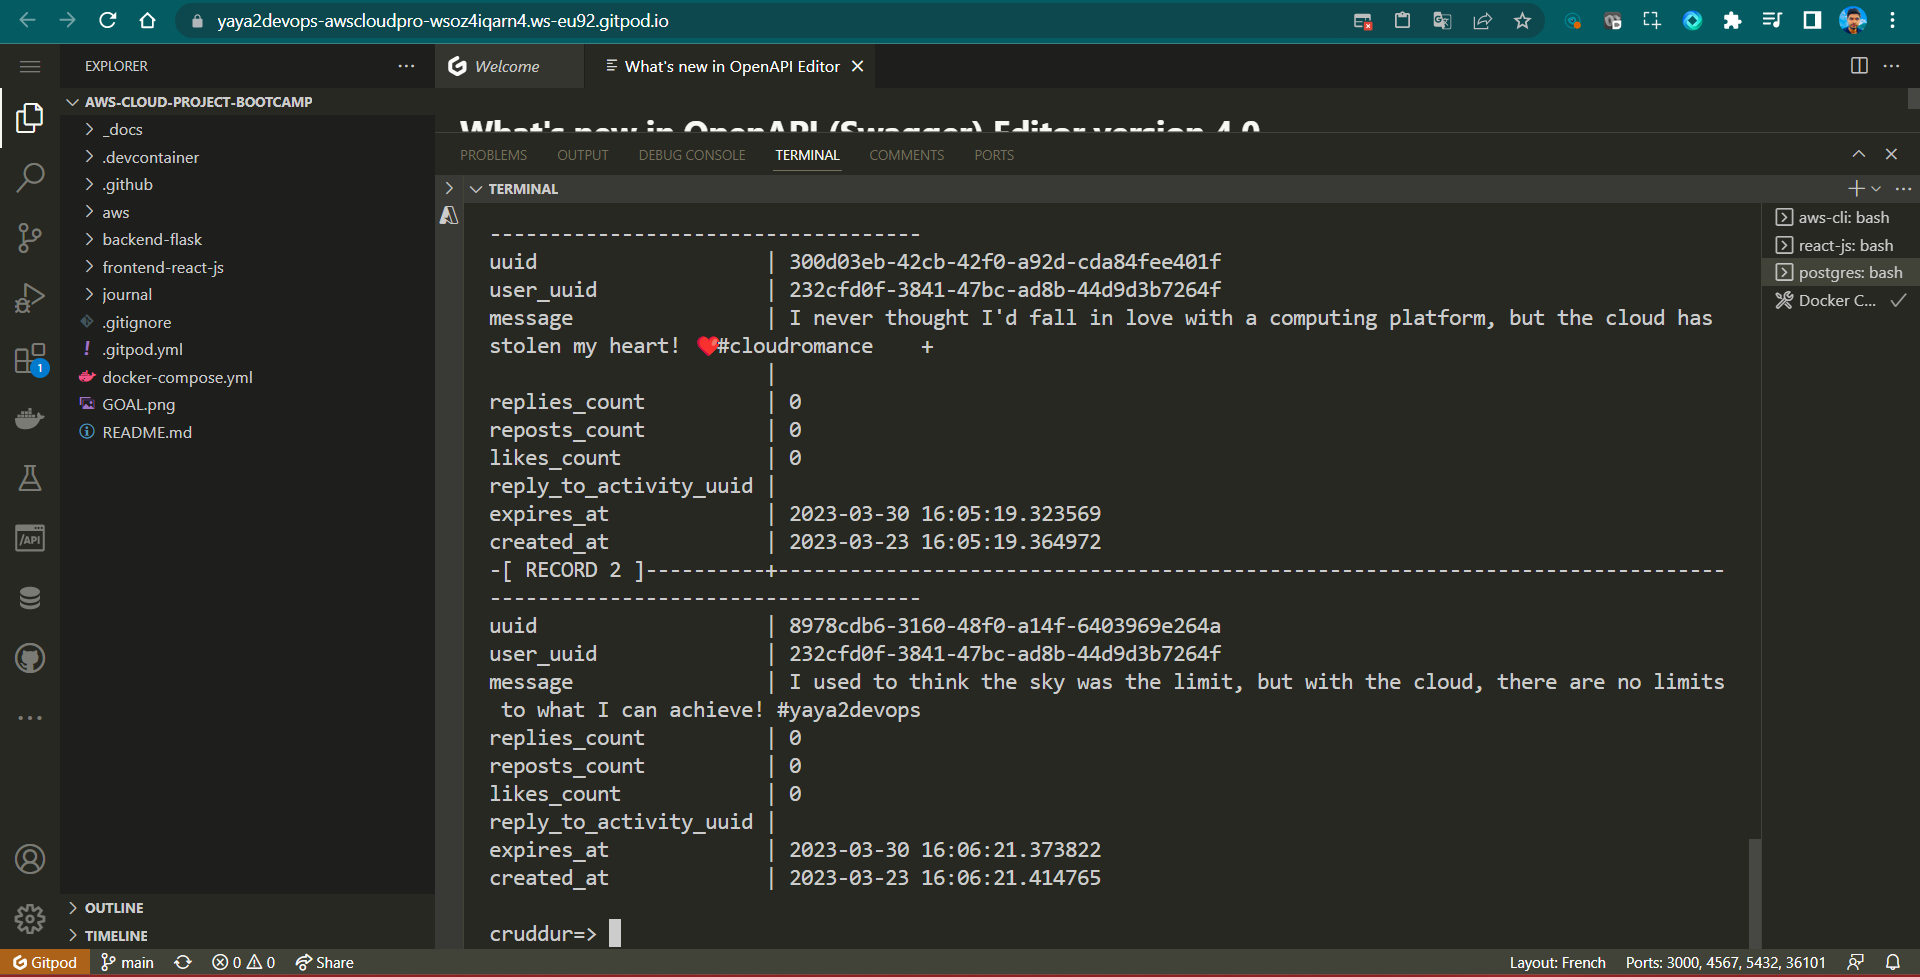Open the Source Control view
This screenshot has width=1920, height=977.
[30, 238]
